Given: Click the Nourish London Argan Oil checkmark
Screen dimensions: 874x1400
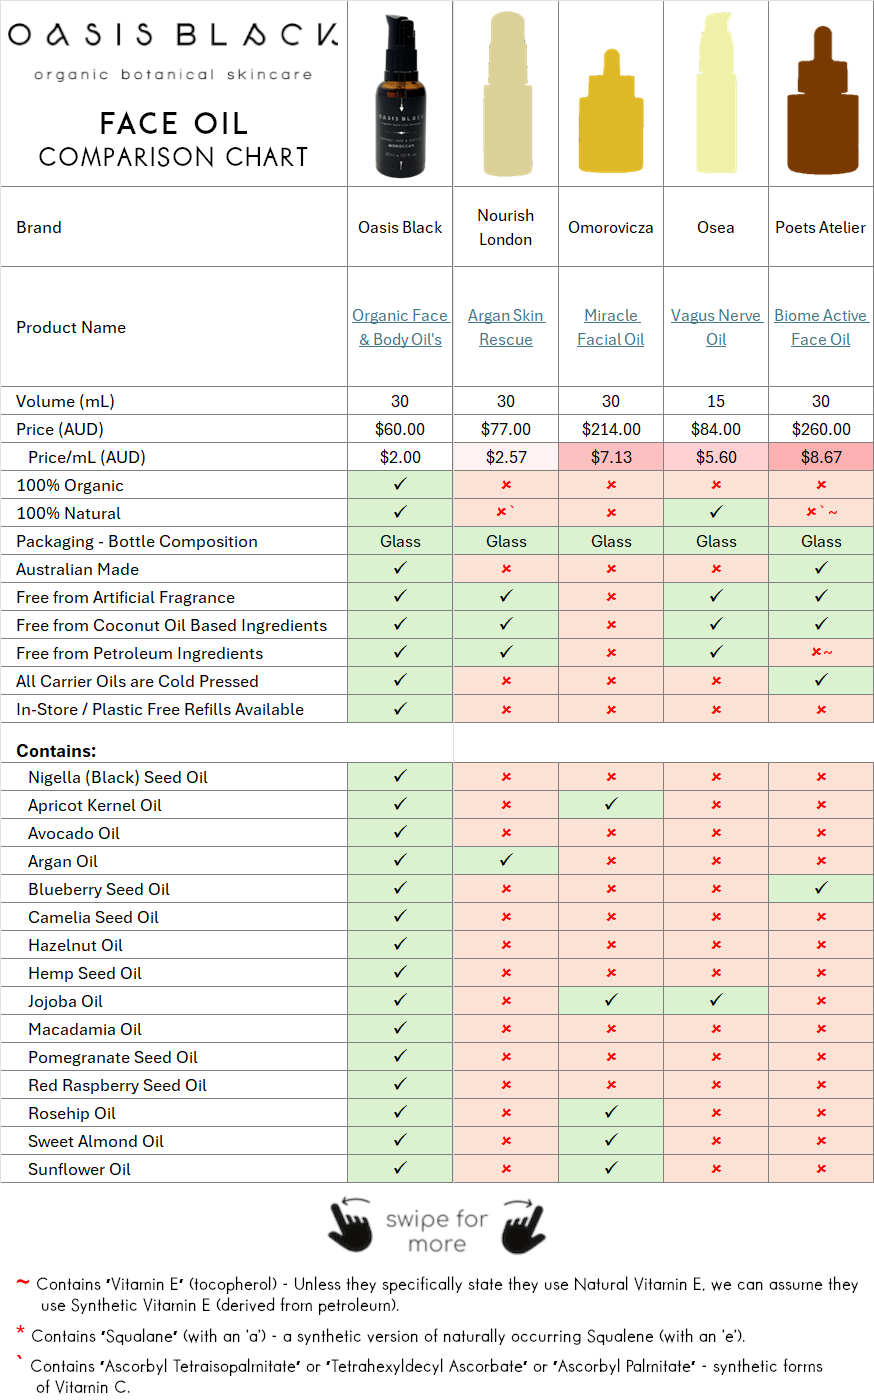Looking at the screenshot, I should pos(506,860).
